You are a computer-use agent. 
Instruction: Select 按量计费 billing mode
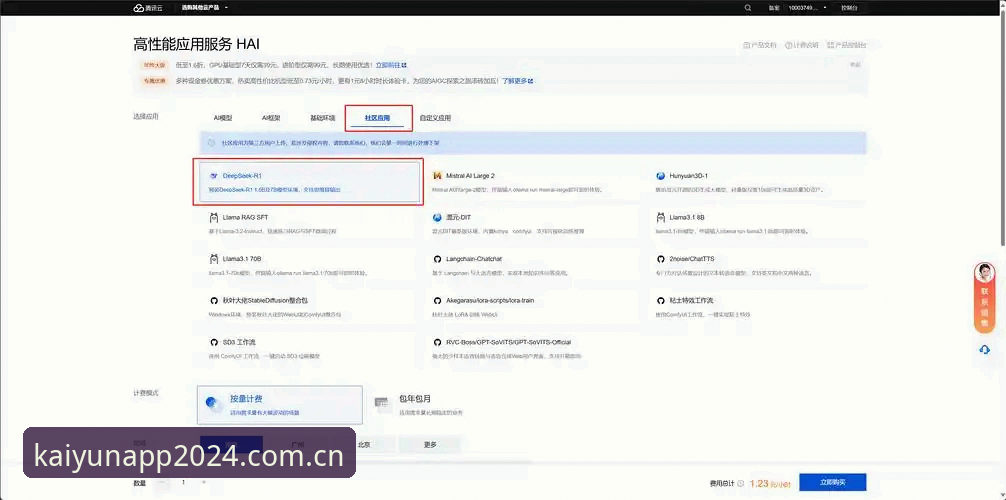(x=280, y=405)
